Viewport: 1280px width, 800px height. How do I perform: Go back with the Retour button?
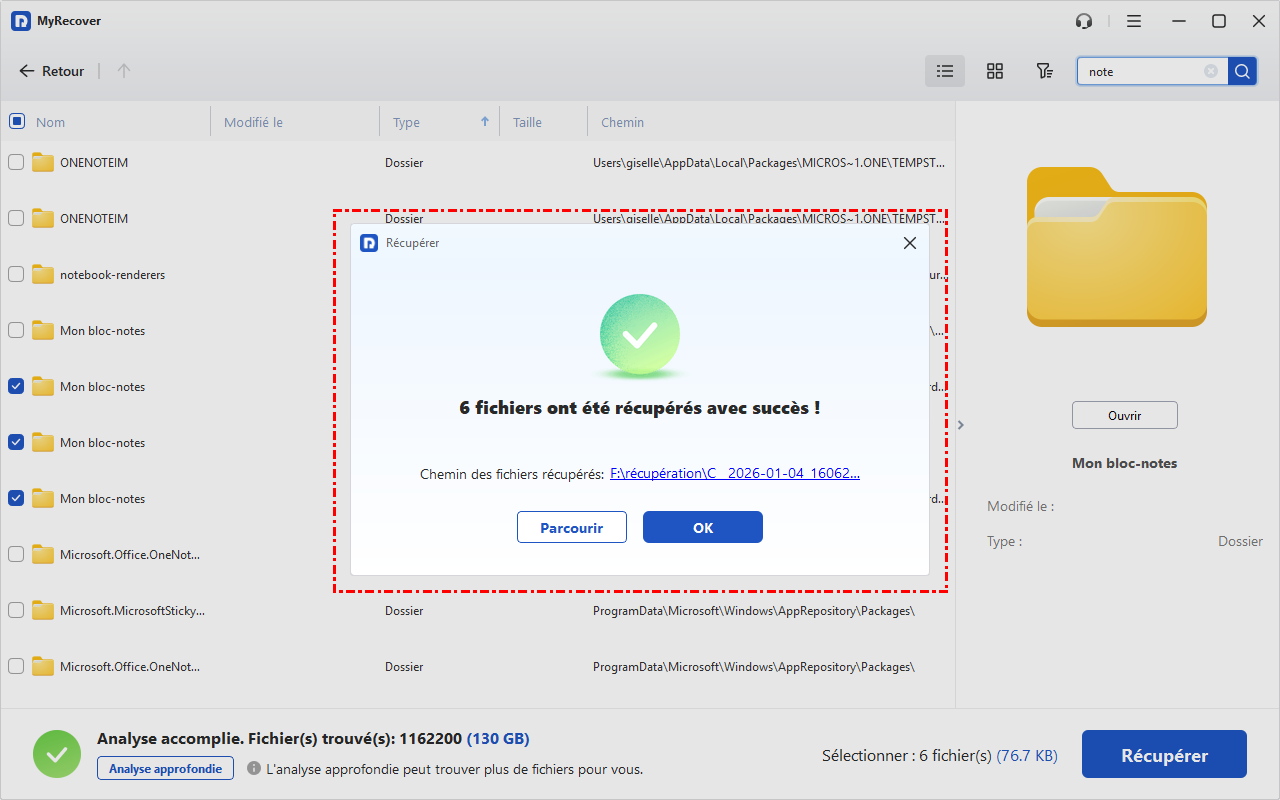52,71
